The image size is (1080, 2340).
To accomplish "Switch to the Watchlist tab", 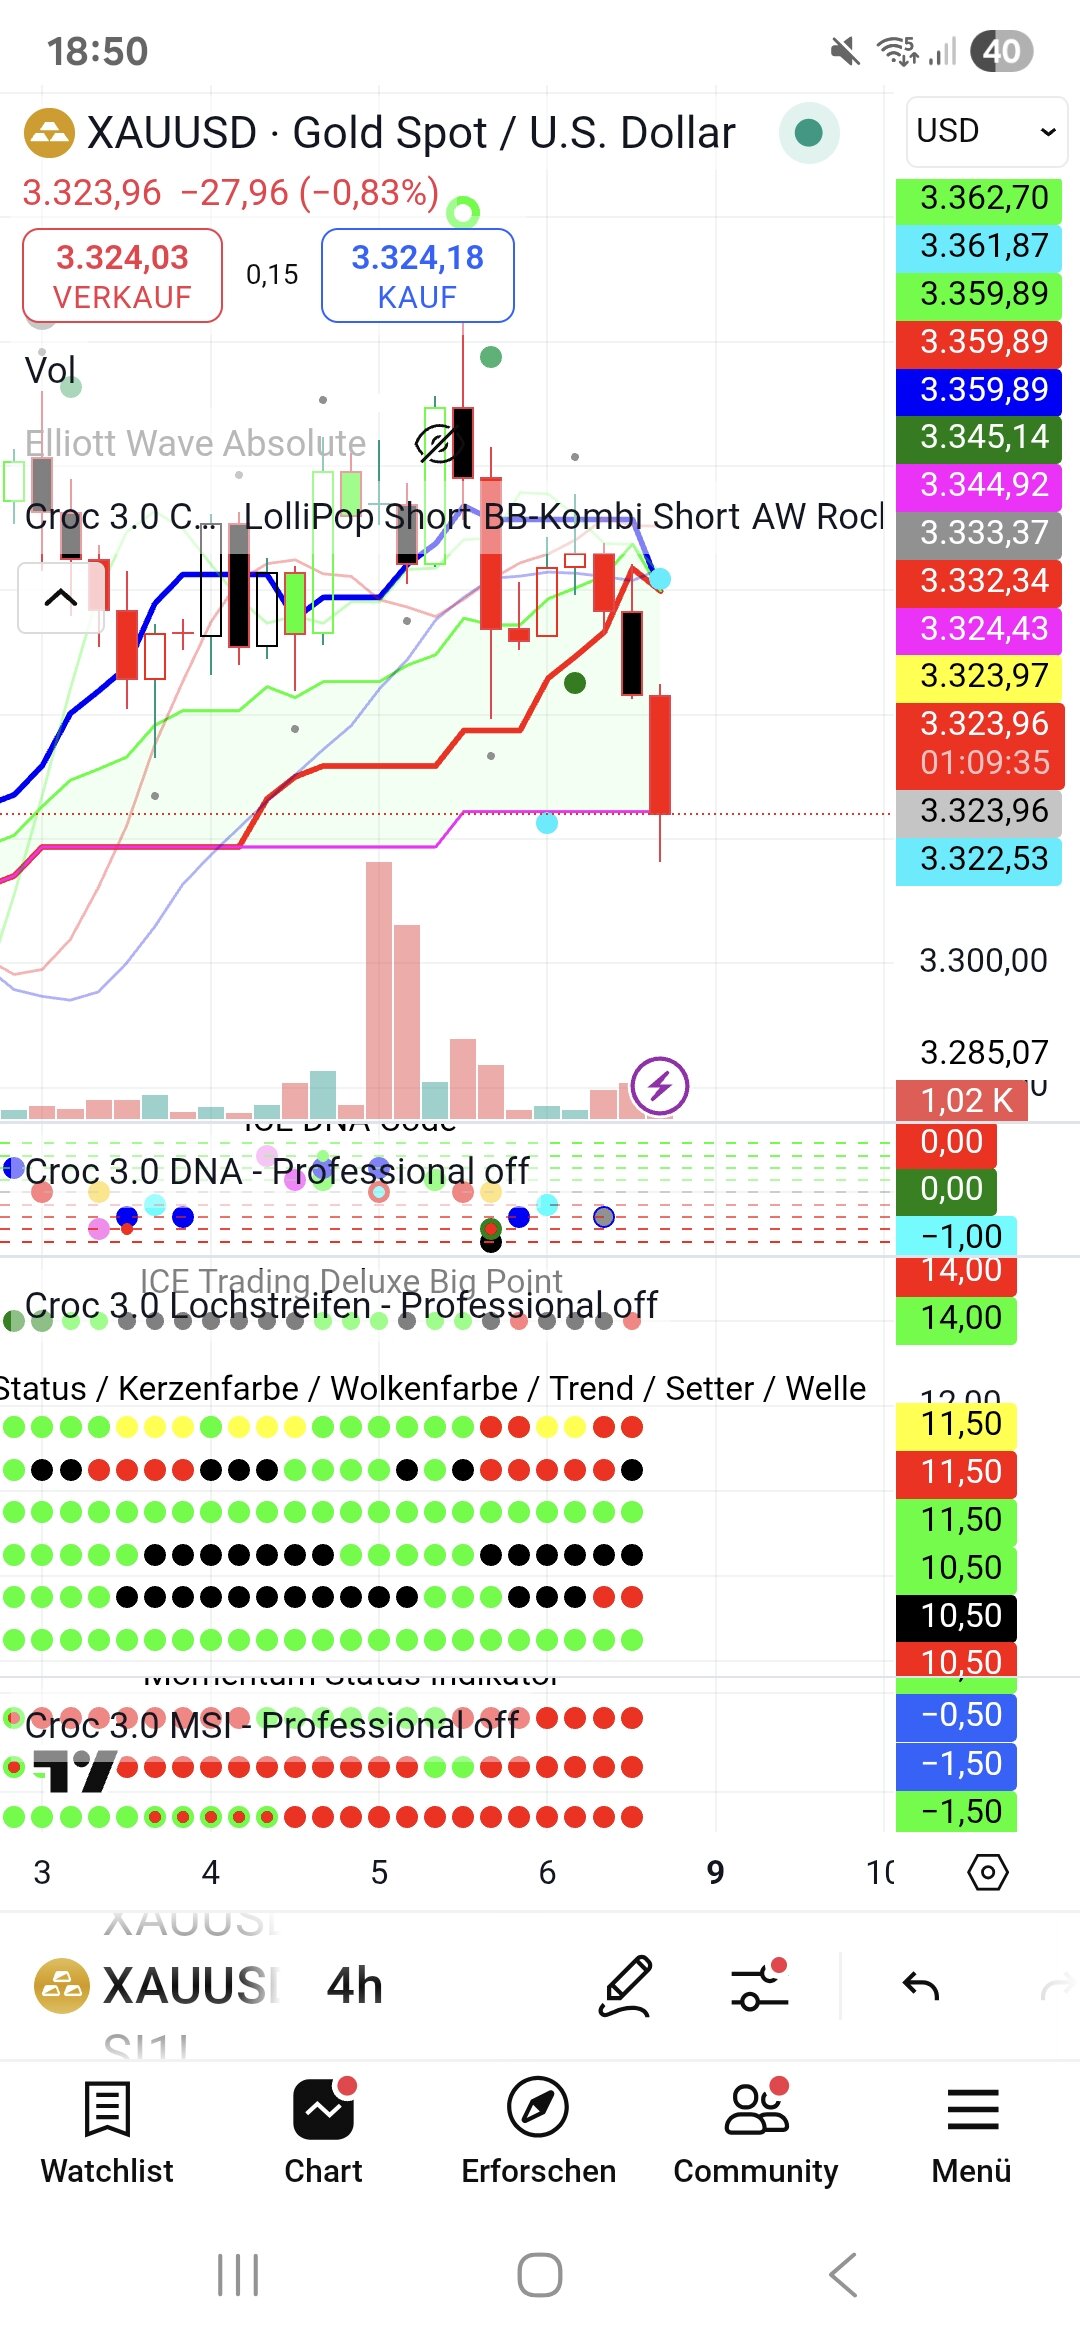I will pos(107,2130).
